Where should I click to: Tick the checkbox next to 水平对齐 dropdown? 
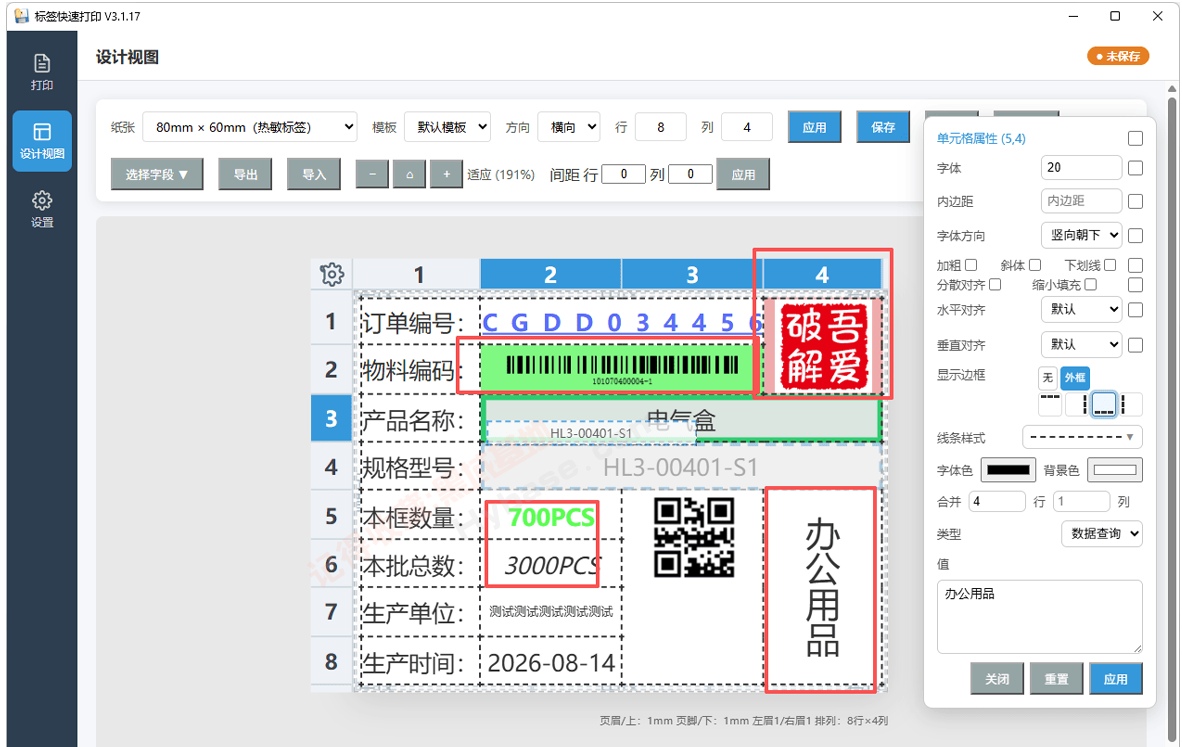(x=1135, y=310)
